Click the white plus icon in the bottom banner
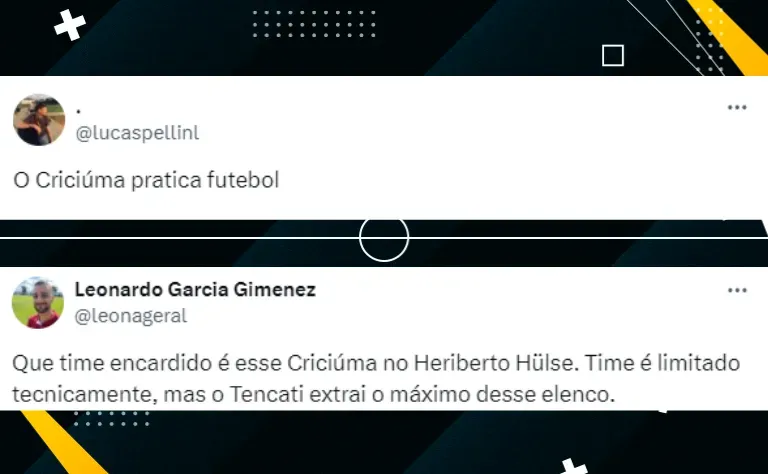768x474 pixels. point(574,466)
